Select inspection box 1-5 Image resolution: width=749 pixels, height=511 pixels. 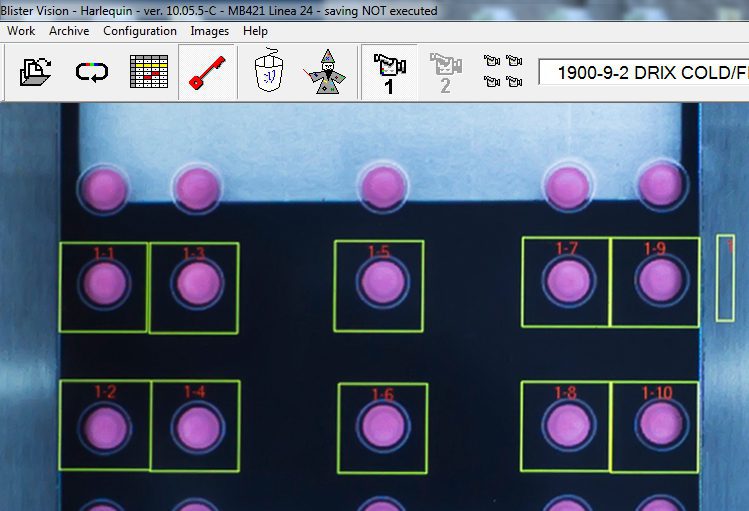[x=378, y=285]
